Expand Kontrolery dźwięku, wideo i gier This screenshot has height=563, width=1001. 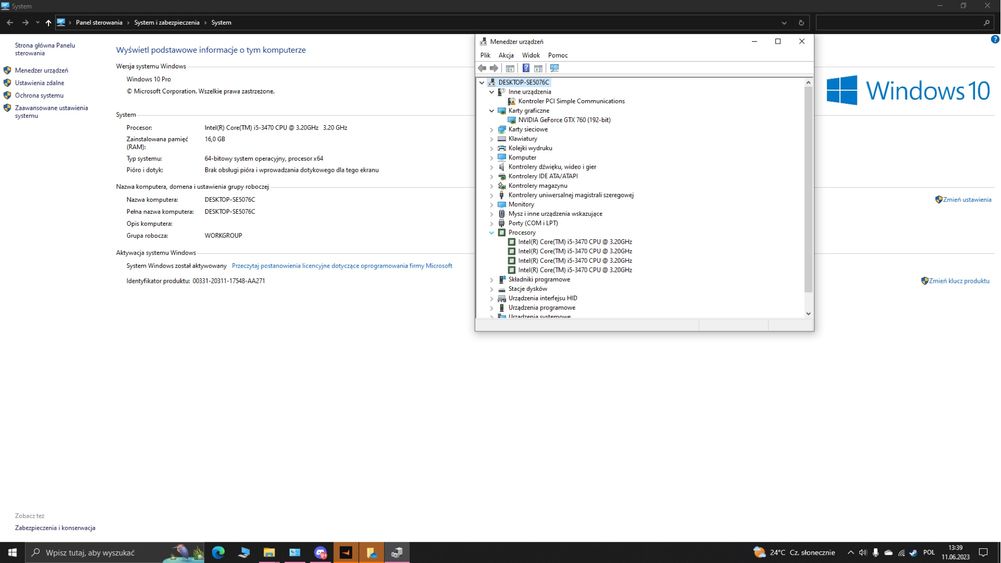point(492,167)
